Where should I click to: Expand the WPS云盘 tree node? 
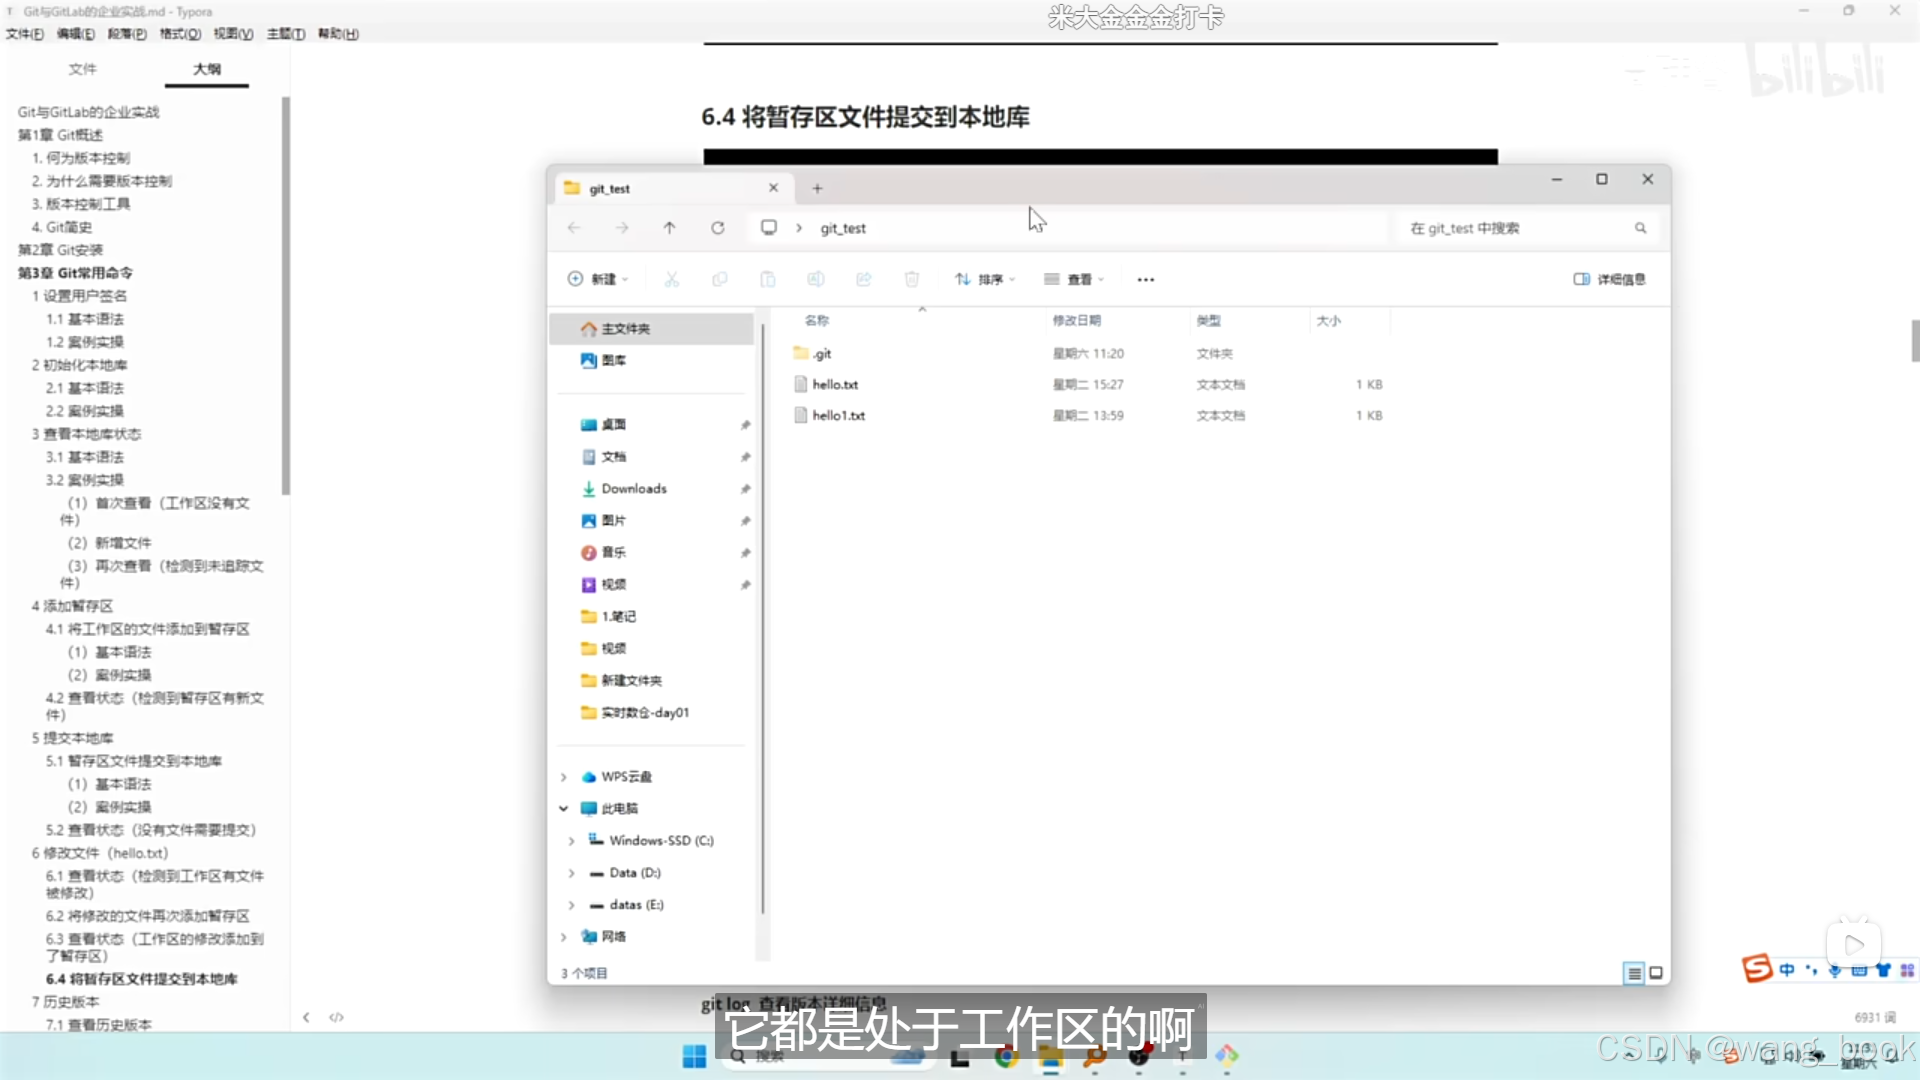564,777
